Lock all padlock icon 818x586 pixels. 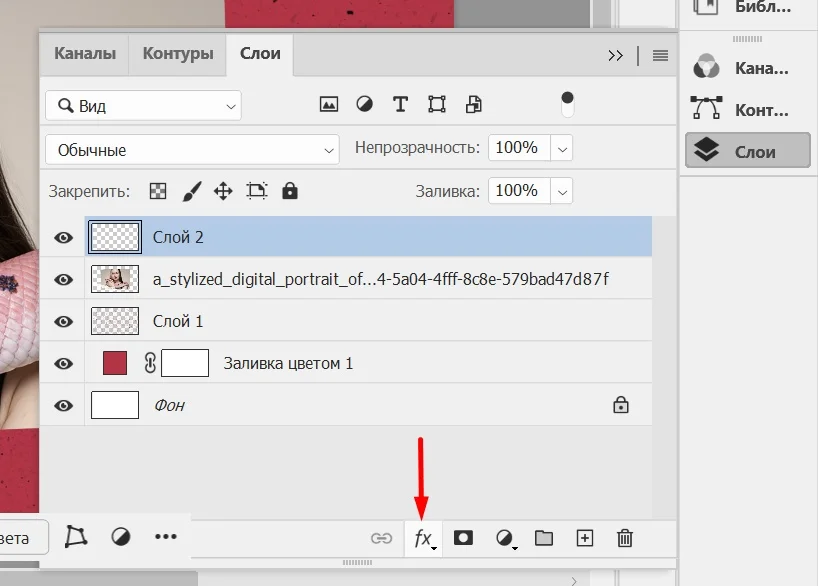pyautogui.click(x=290, y=191)
